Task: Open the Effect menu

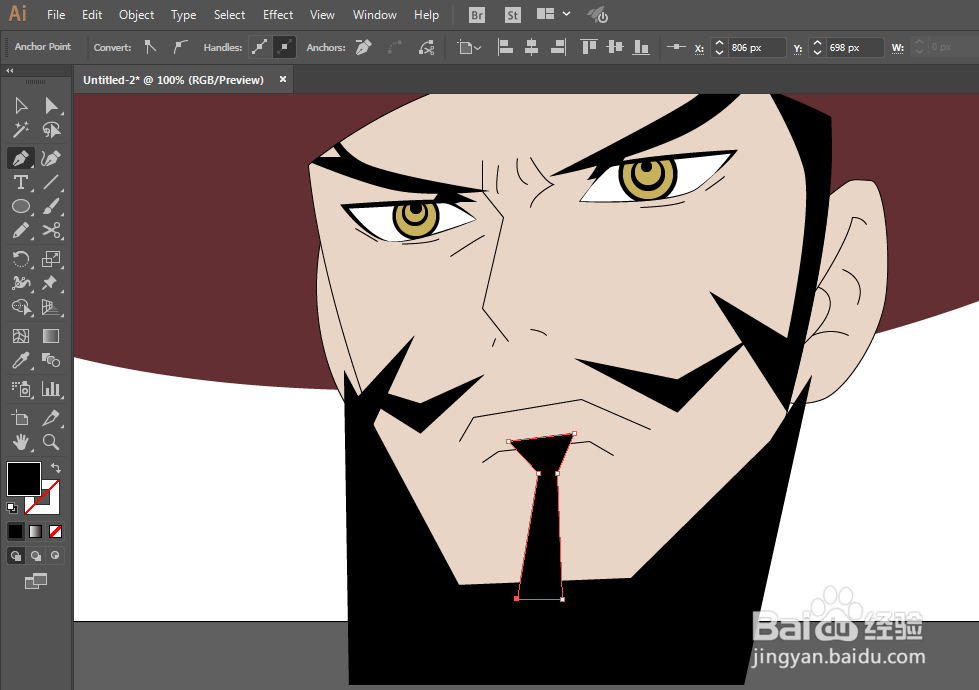Action: point(278,15)
